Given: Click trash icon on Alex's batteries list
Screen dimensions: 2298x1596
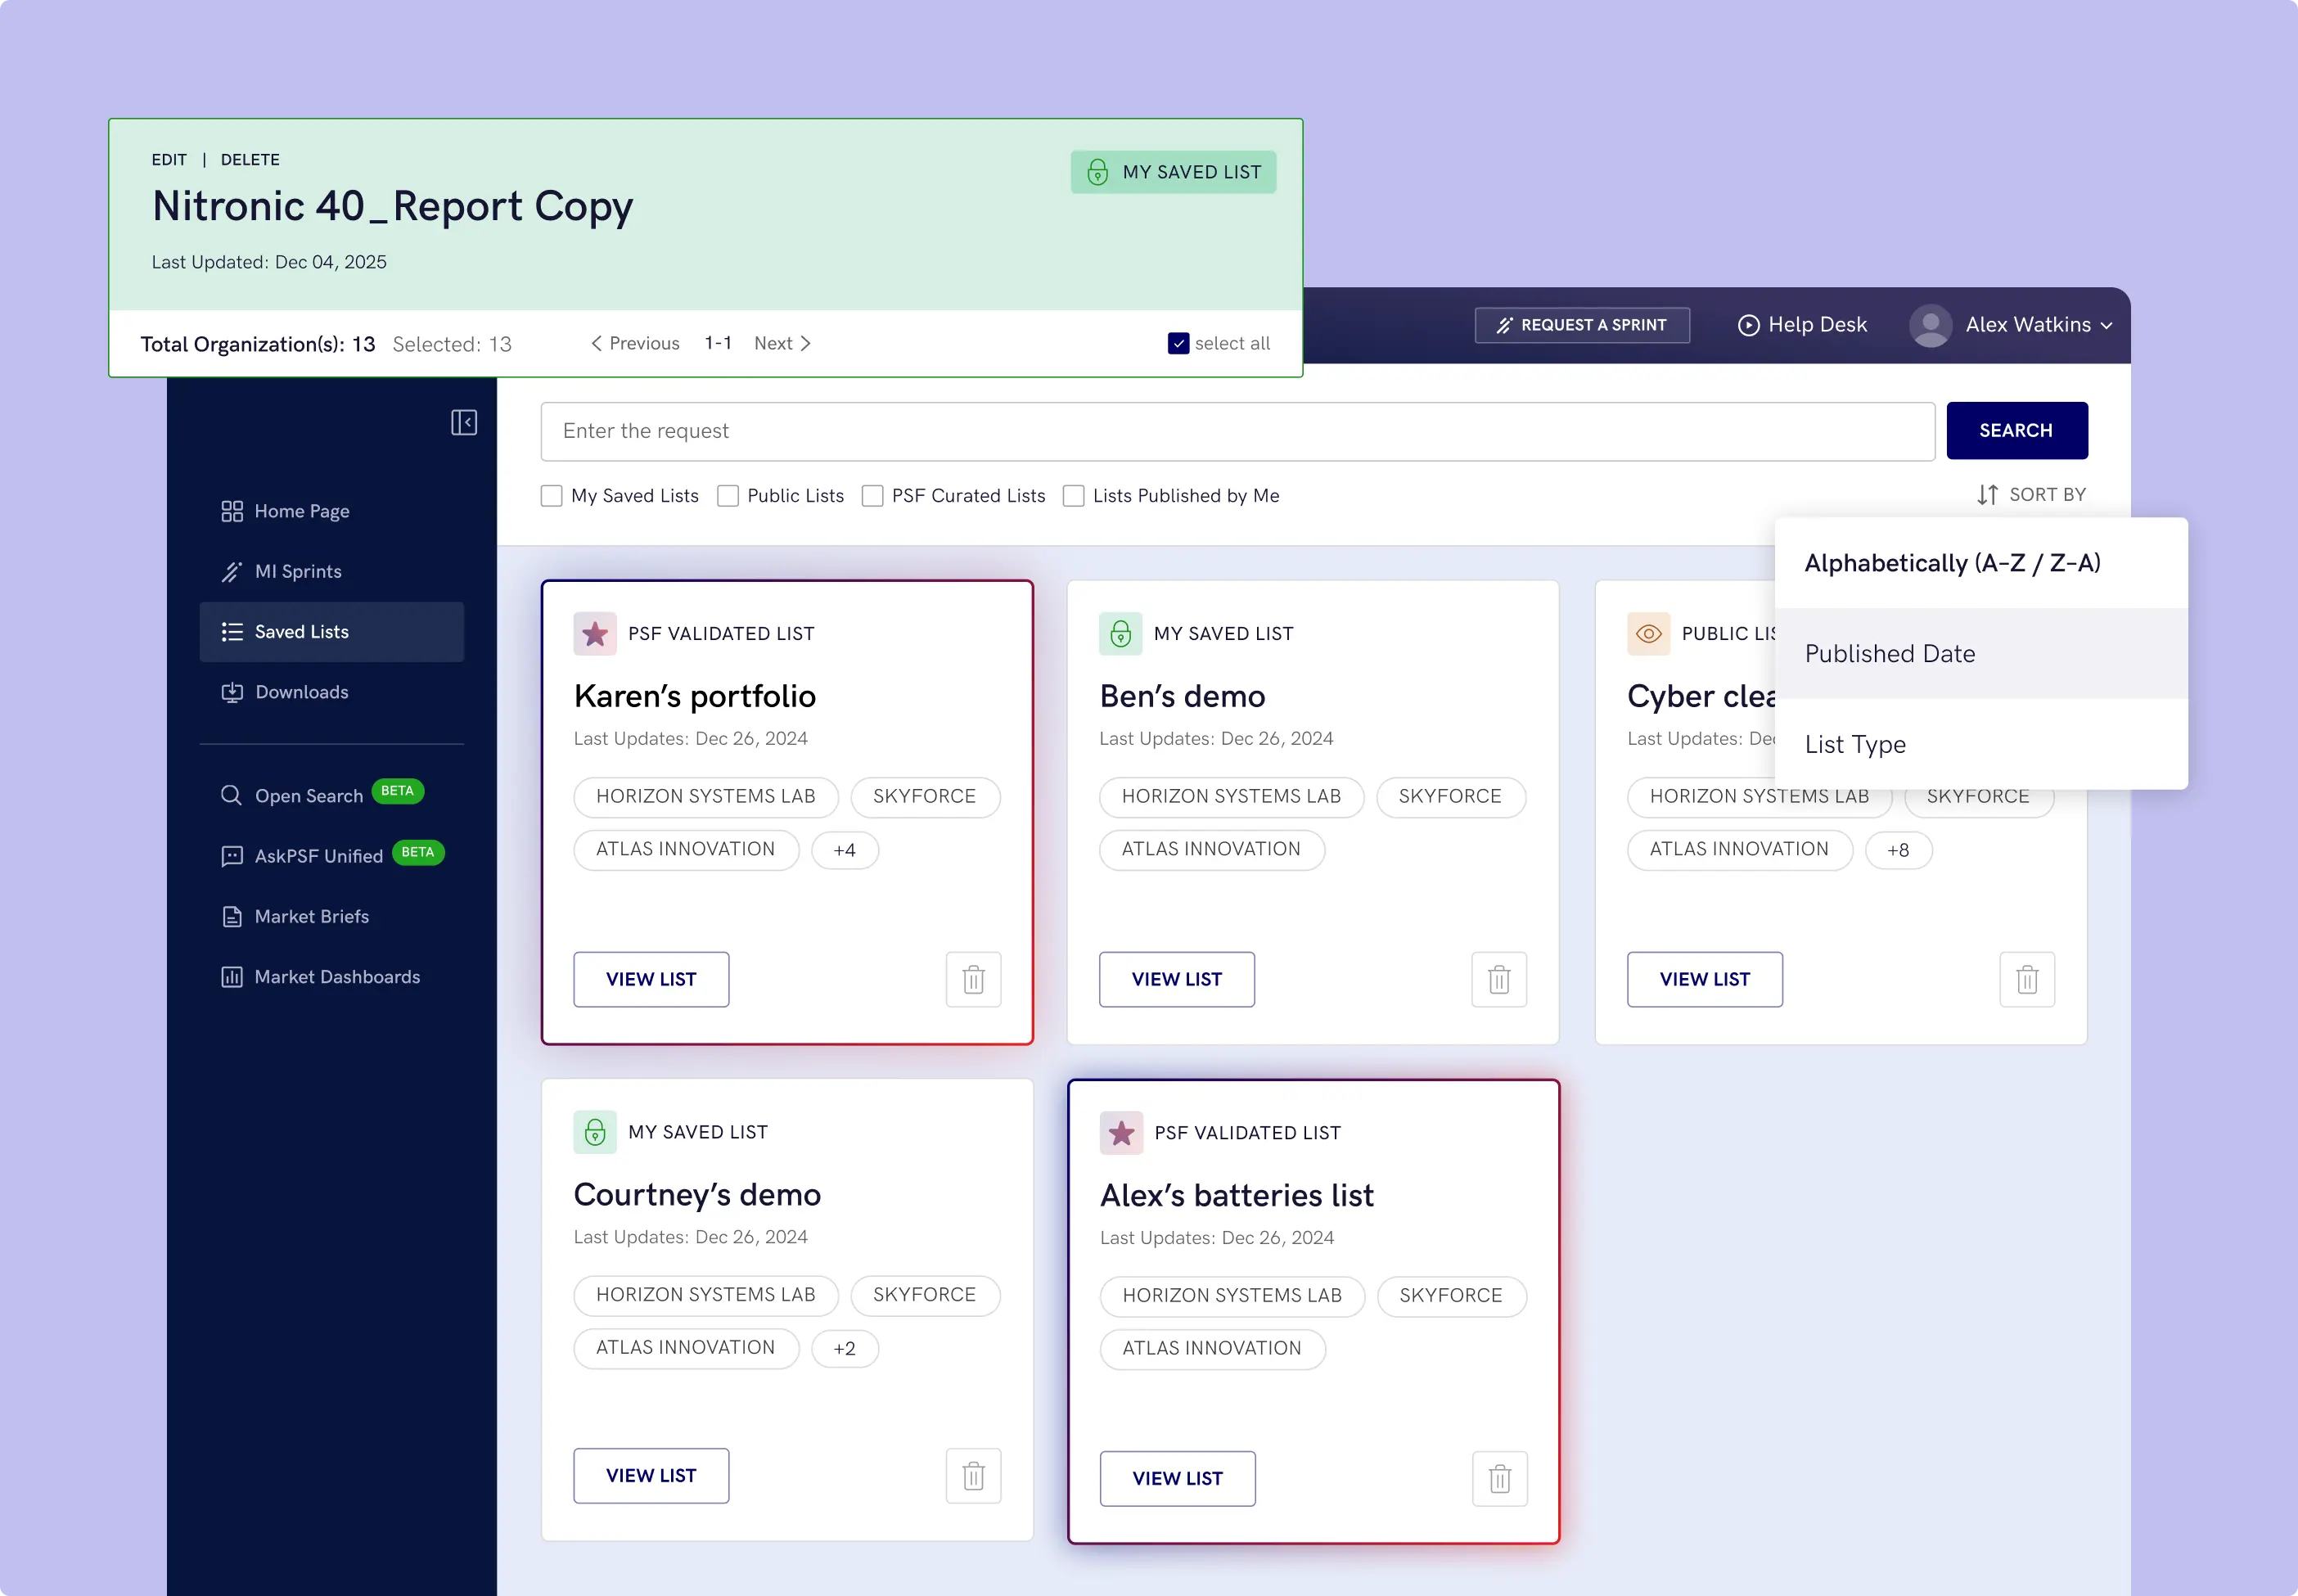Looking at the screenshot, I should click(x=1499, y=1478).
